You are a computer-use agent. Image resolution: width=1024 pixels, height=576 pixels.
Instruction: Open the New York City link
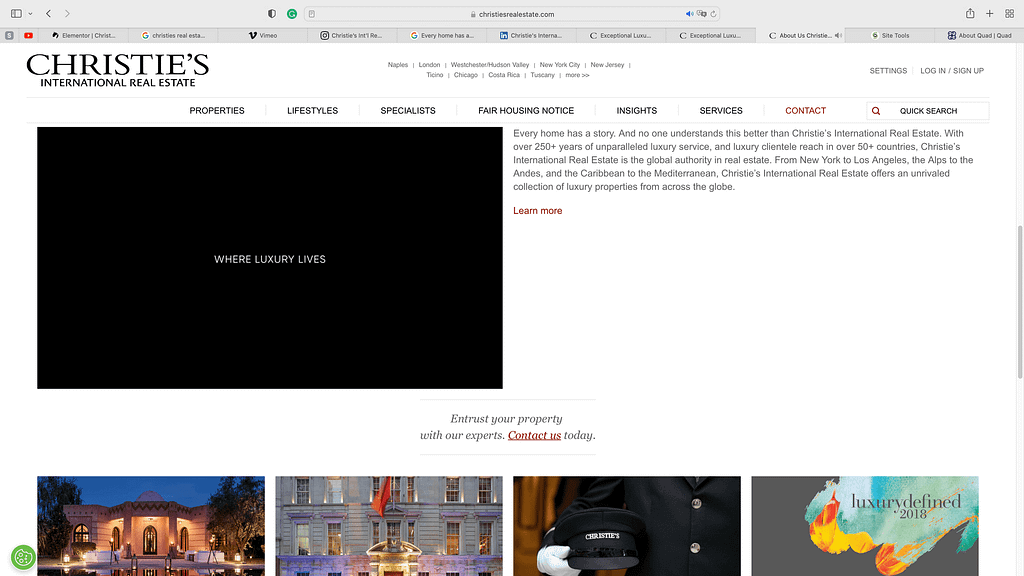(560, 65)
